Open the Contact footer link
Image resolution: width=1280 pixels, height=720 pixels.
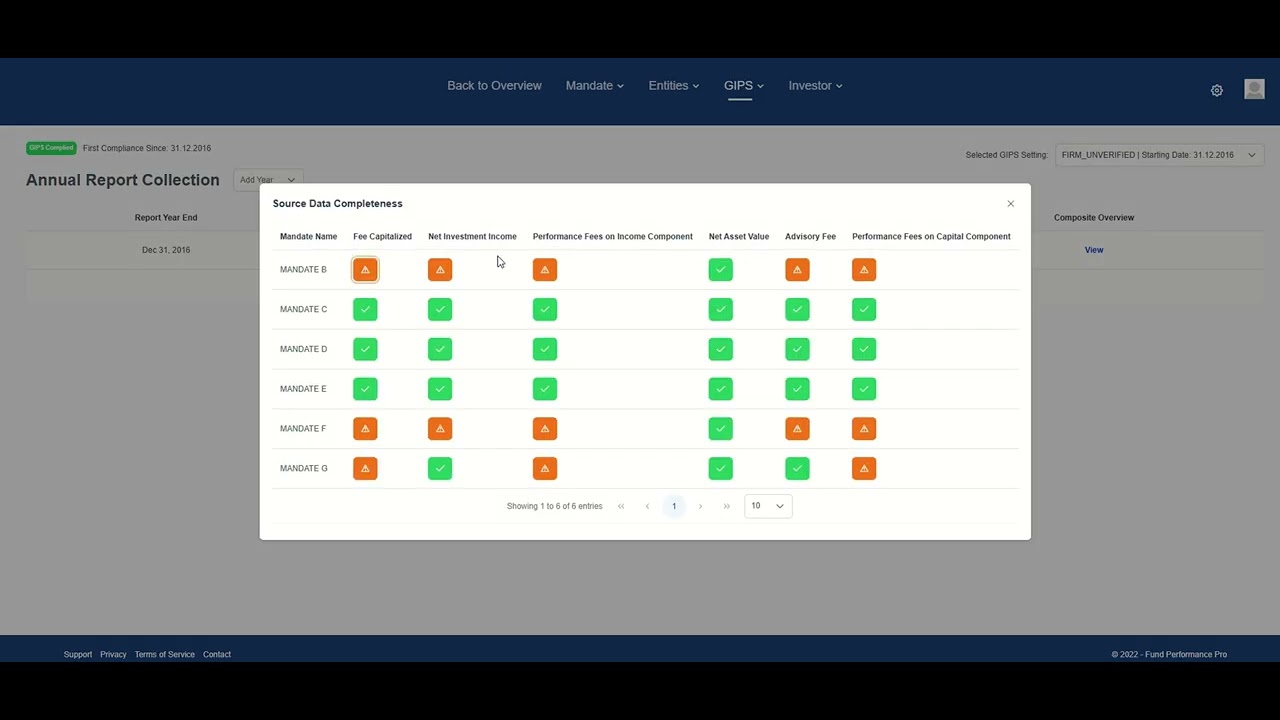pyautogui.click(x=217, y=655)
